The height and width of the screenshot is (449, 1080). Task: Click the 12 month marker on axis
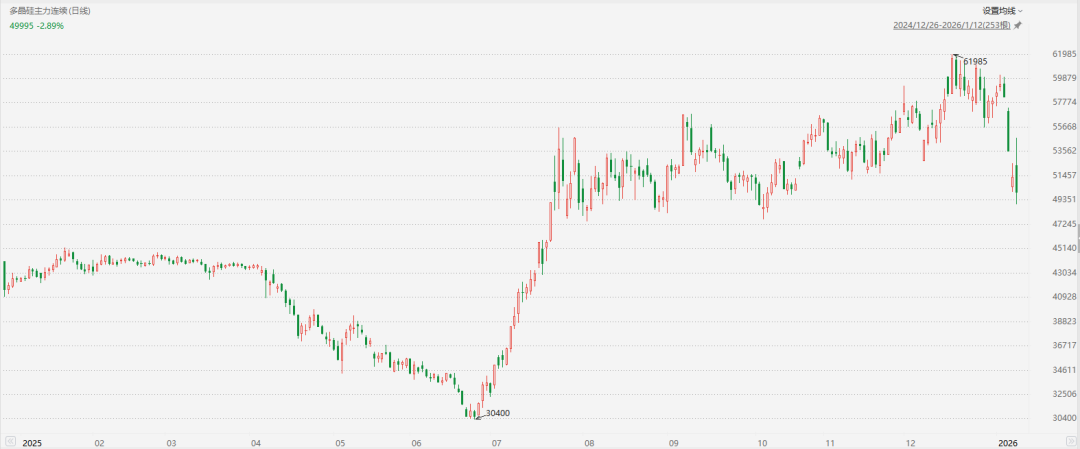point(912,441)
